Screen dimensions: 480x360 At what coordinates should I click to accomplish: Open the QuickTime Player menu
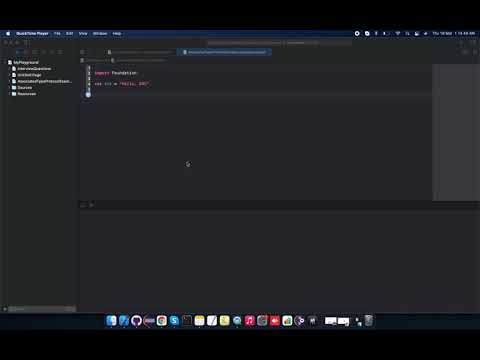coord(32,34)
